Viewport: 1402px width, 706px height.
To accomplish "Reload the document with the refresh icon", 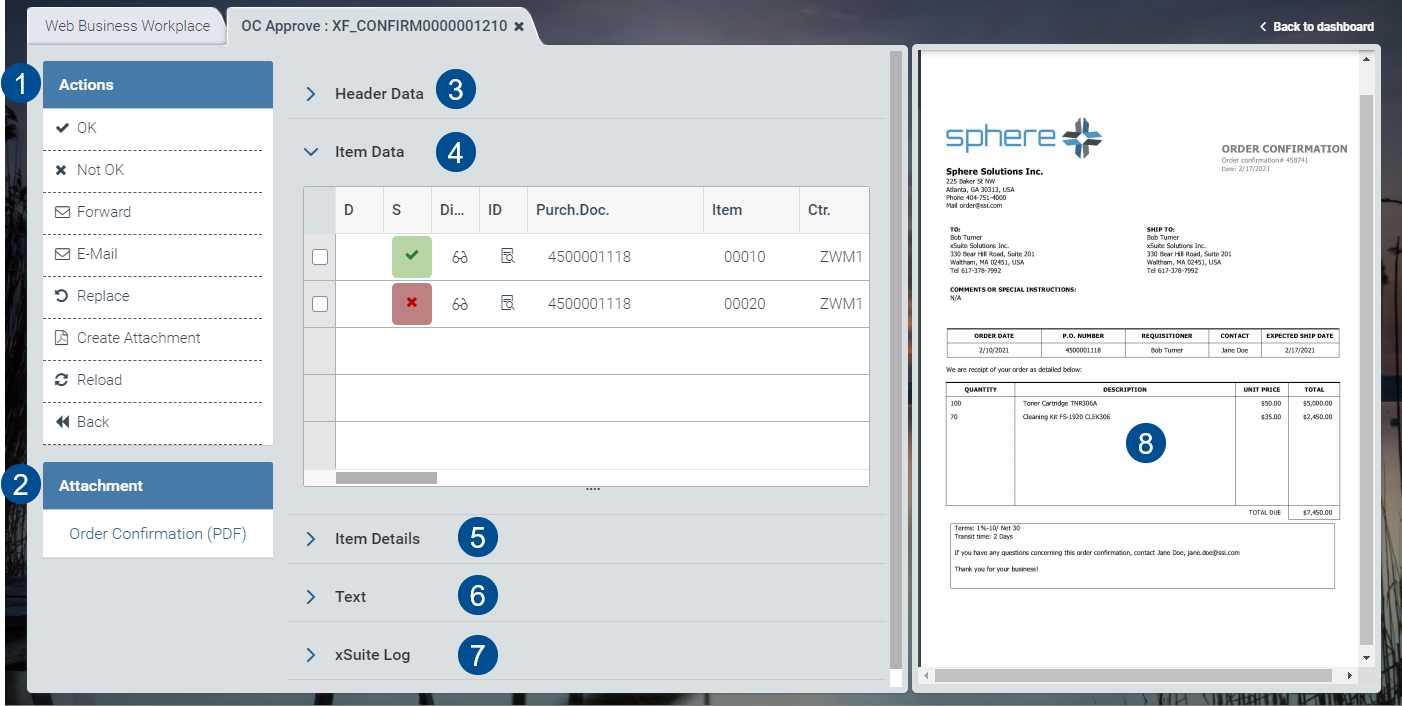I will tap(85, 379).
